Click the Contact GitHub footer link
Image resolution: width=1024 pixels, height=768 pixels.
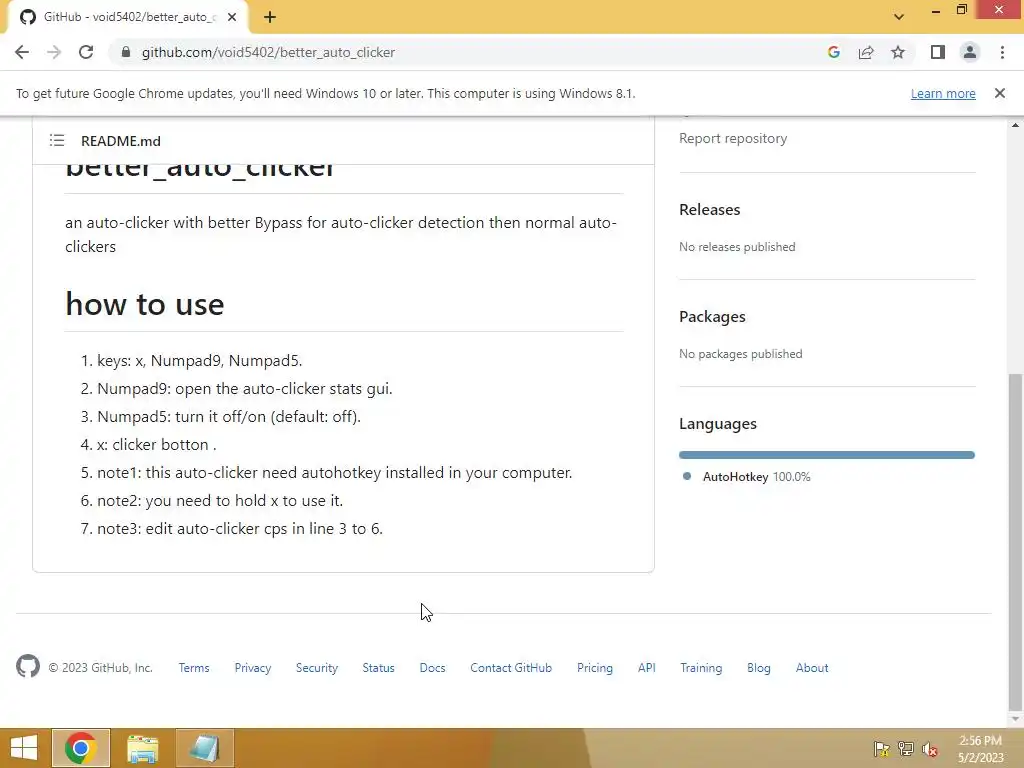click(x=511, y=668)
